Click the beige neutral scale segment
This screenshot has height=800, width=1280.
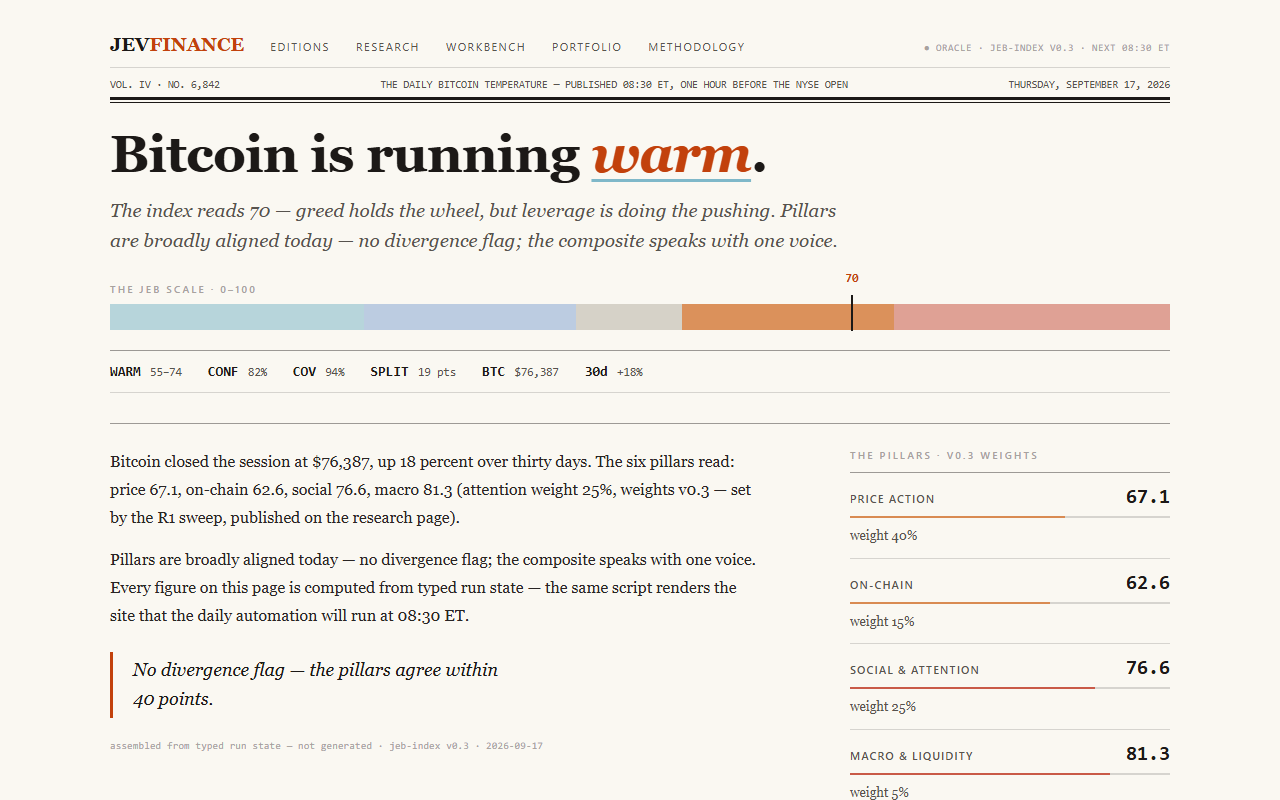[x=629, y=317]
